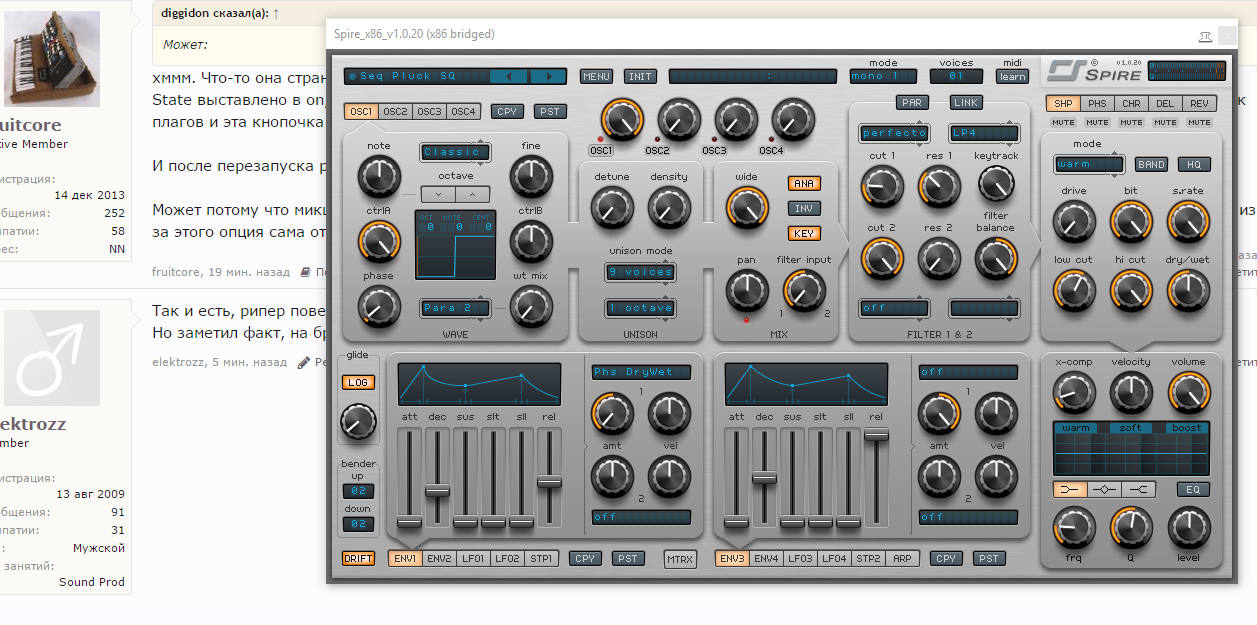The image size is (1257, 625).
Task: Toggle the INV phase invert button
Action: (x=804, y=208)
